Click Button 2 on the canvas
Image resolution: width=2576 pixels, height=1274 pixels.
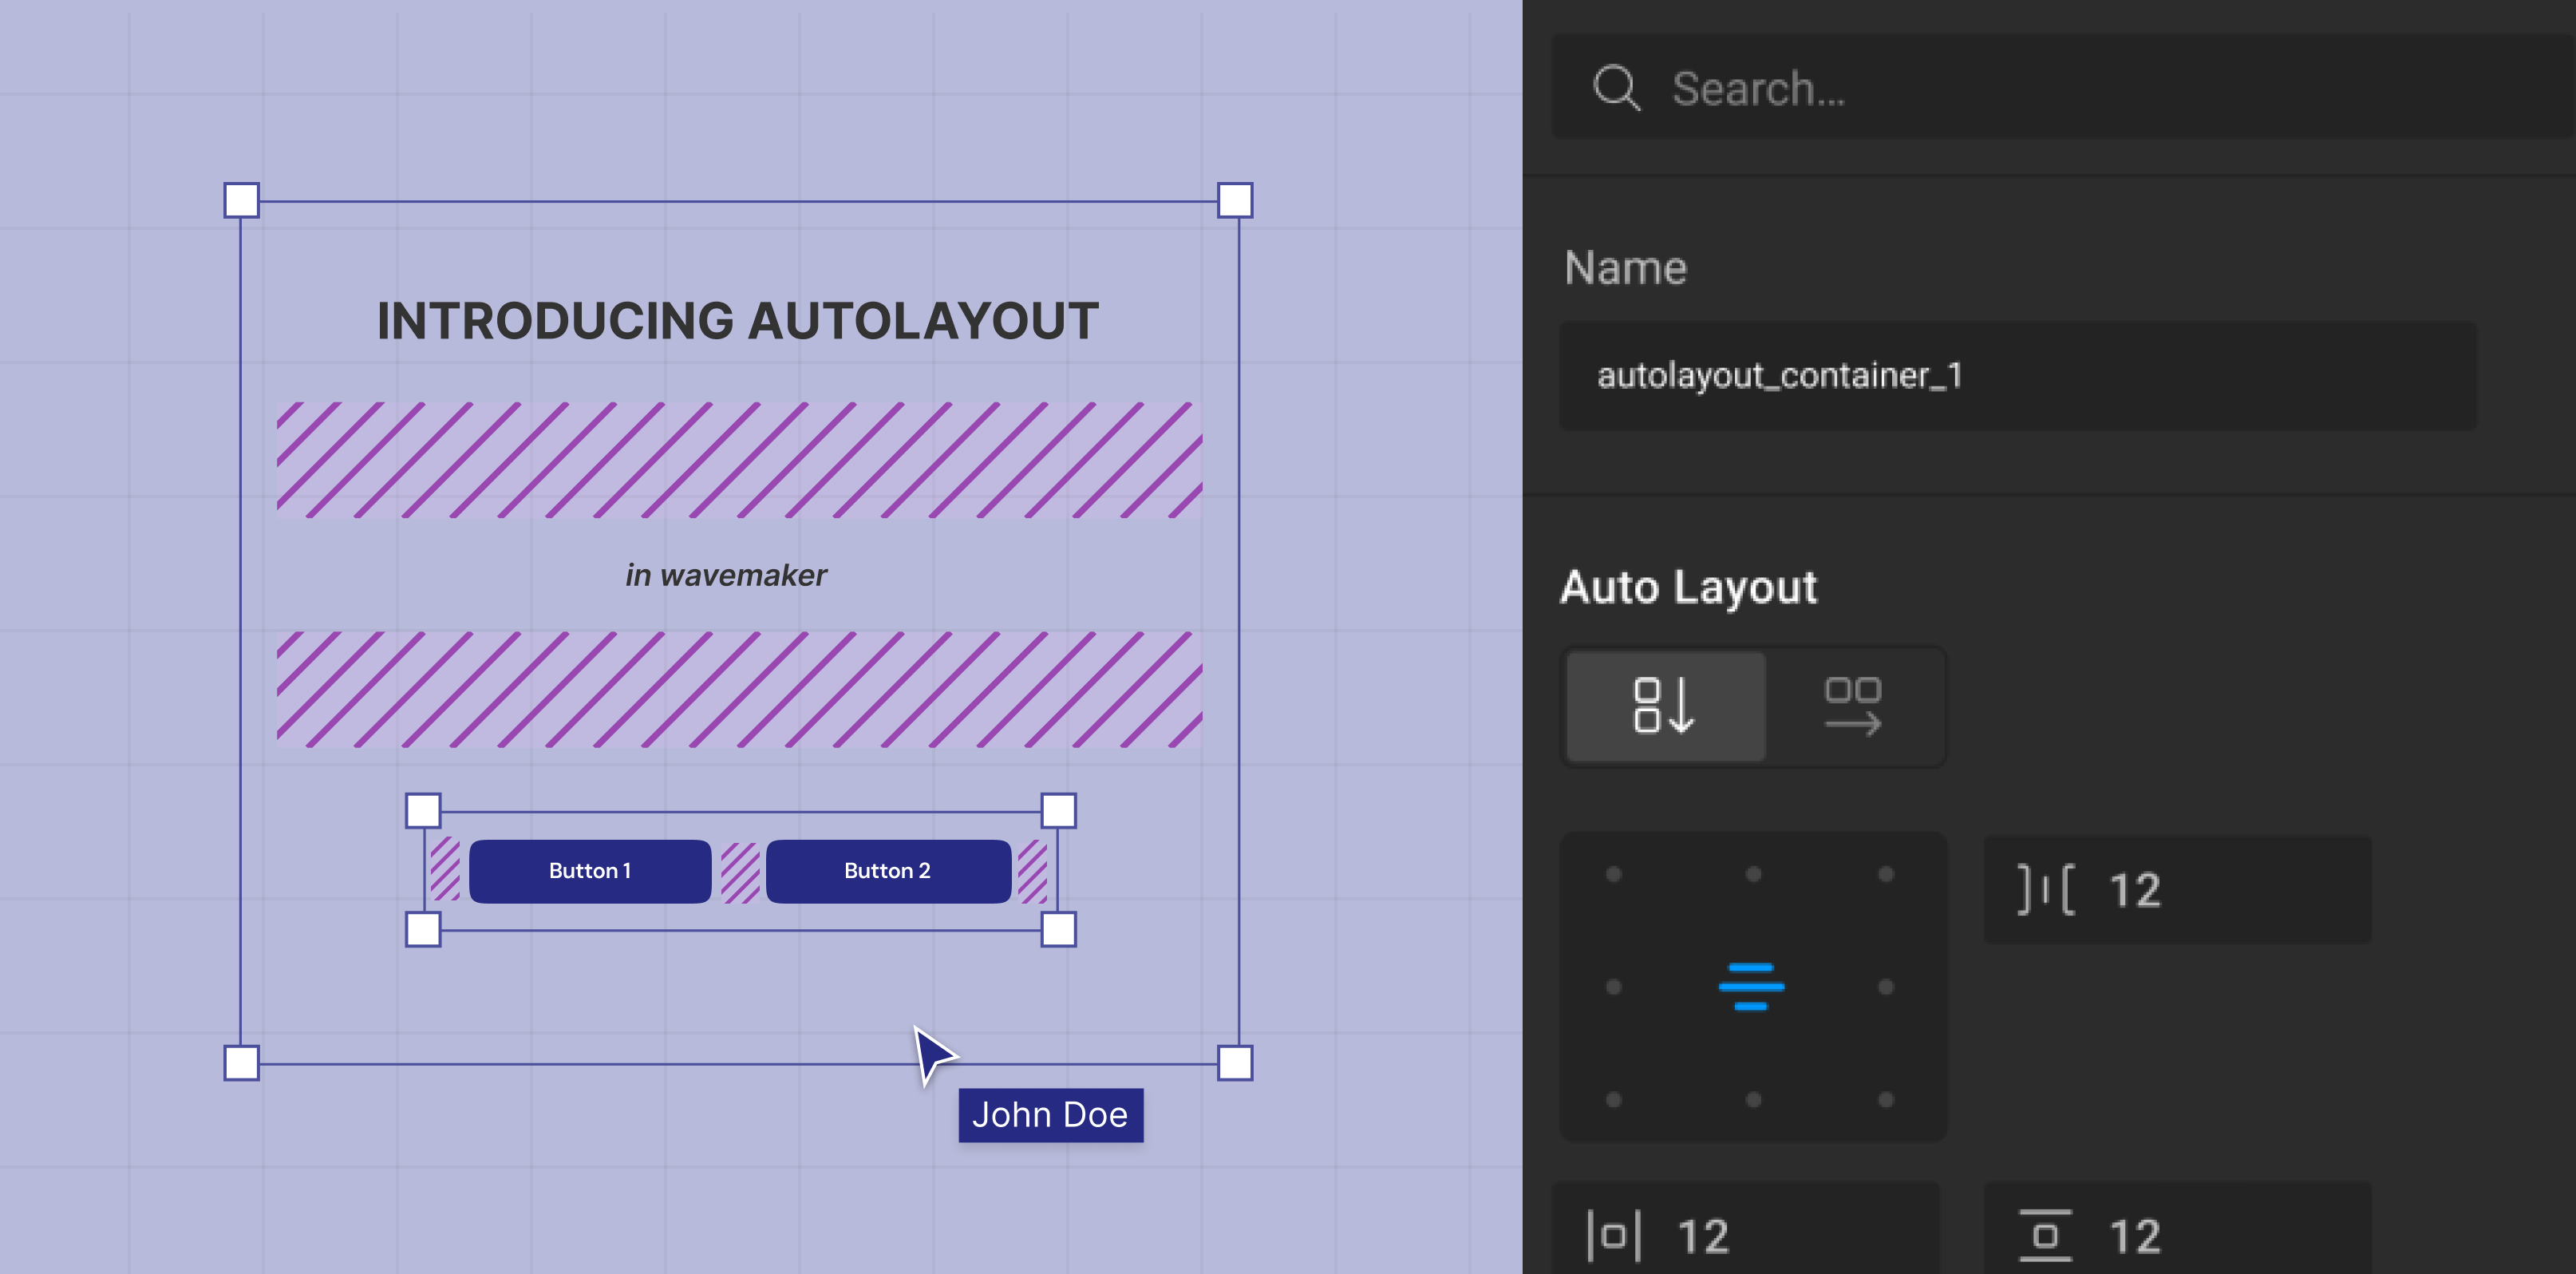pyautogui.click(x=887, y=871)
